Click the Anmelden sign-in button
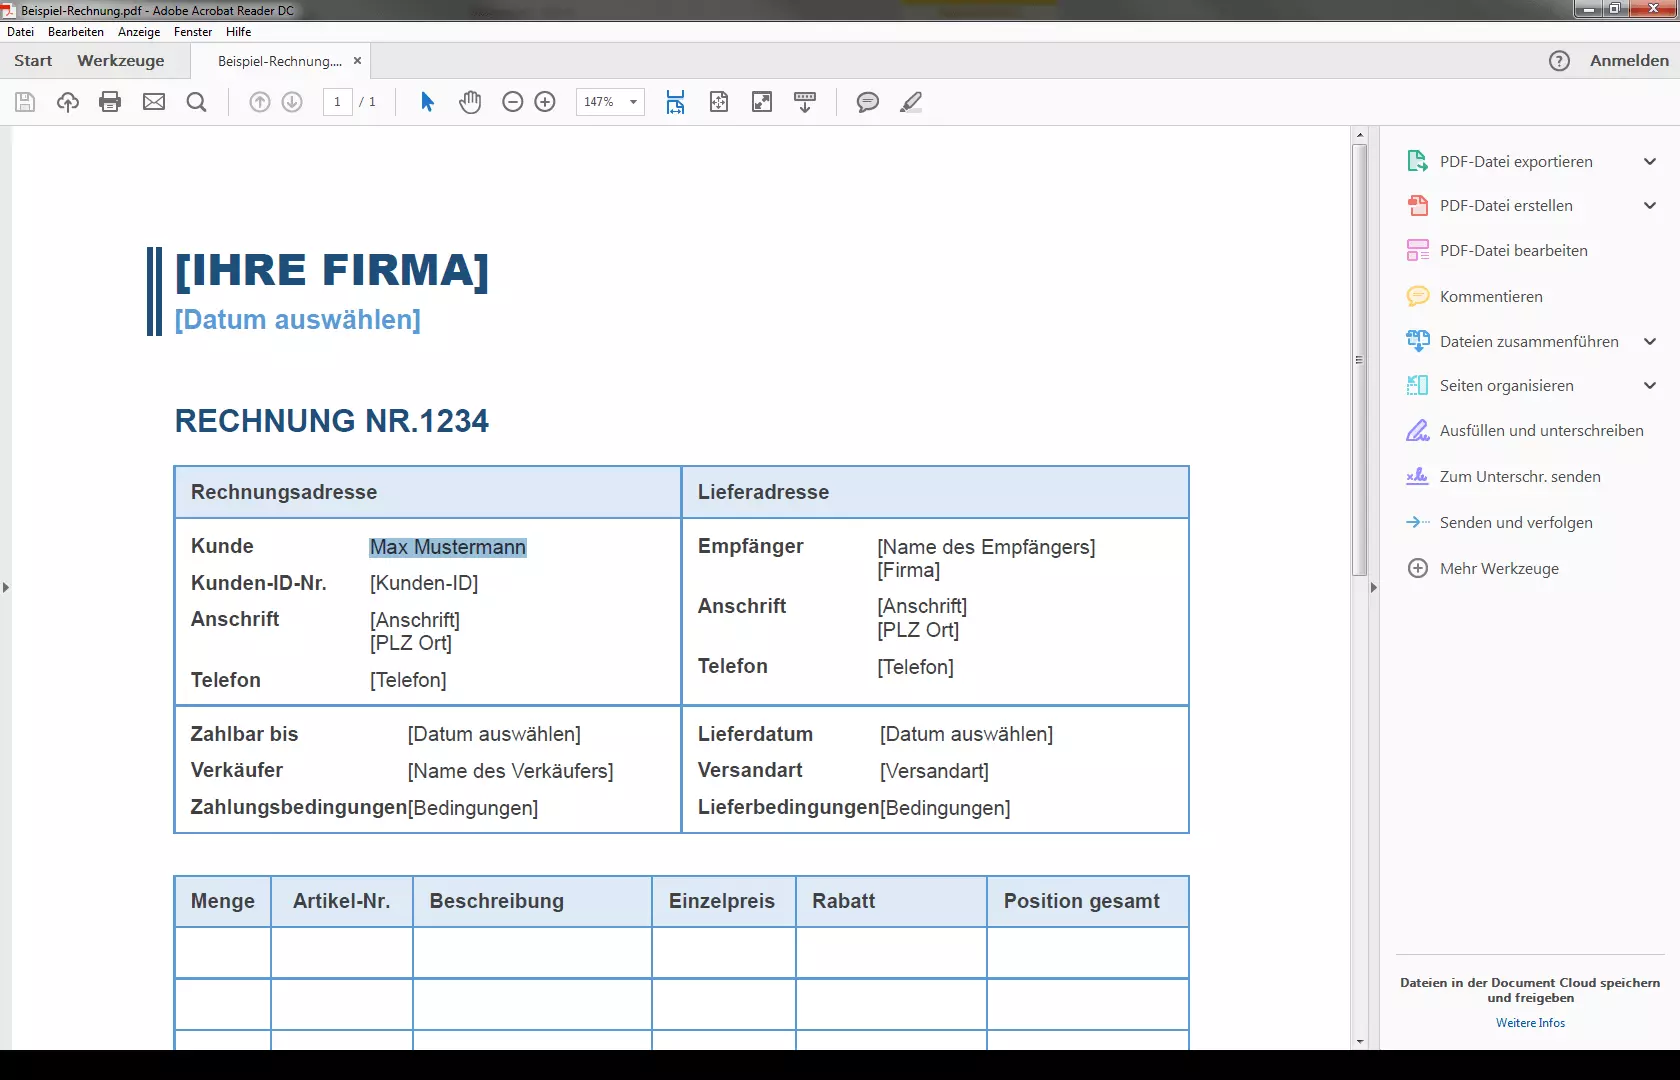The width and height of the screenshot is (1680, 1080). click(1629, 61)
